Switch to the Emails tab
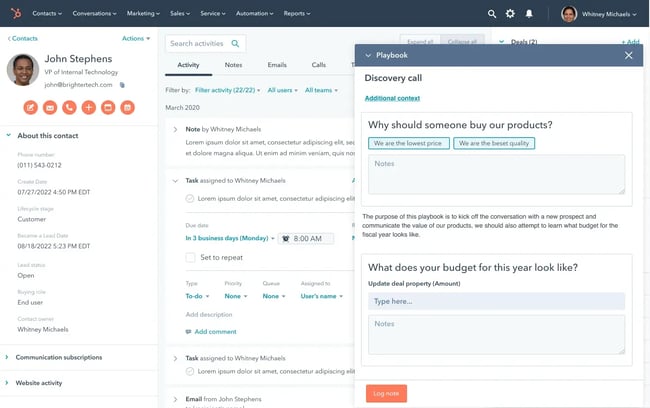 pyautogui.click(x=277, y=65)
